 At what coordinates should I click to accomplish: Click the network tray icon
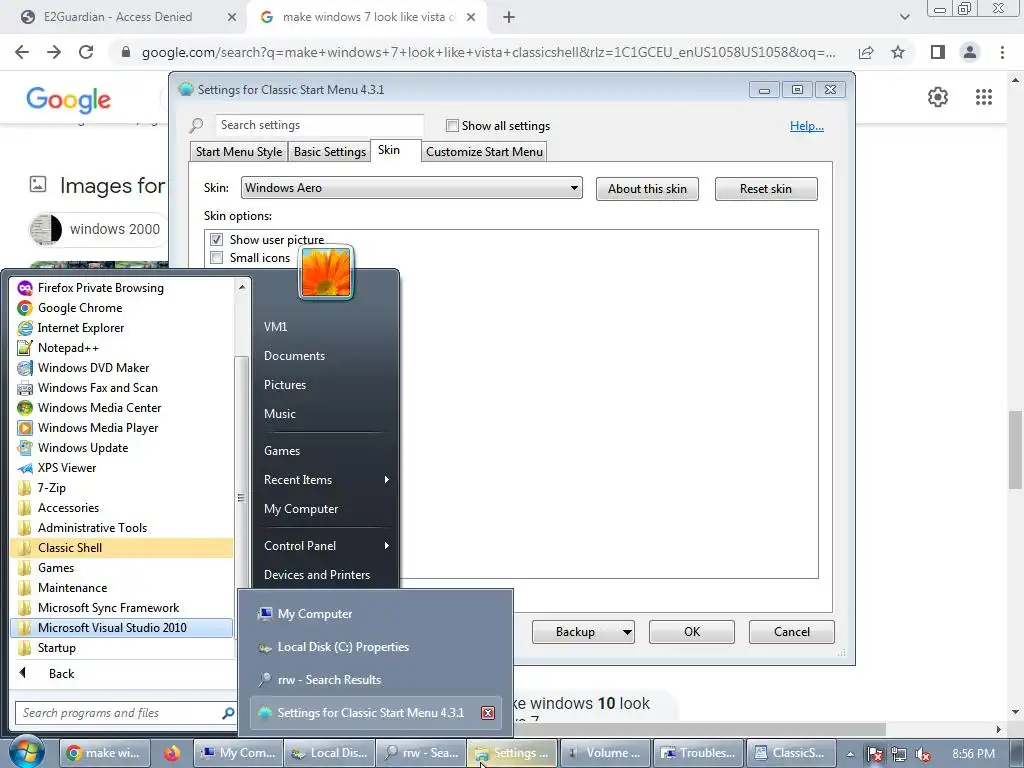pos(899,754)
